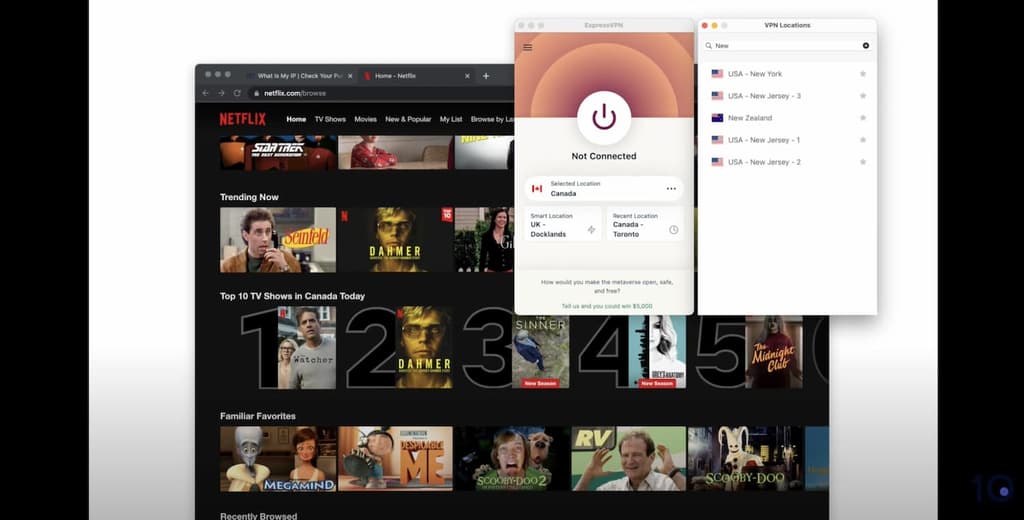This screenshot has width=1024, height=520.
Task: Click the Canada flag in Selected Location
Action: click(537, 189)
